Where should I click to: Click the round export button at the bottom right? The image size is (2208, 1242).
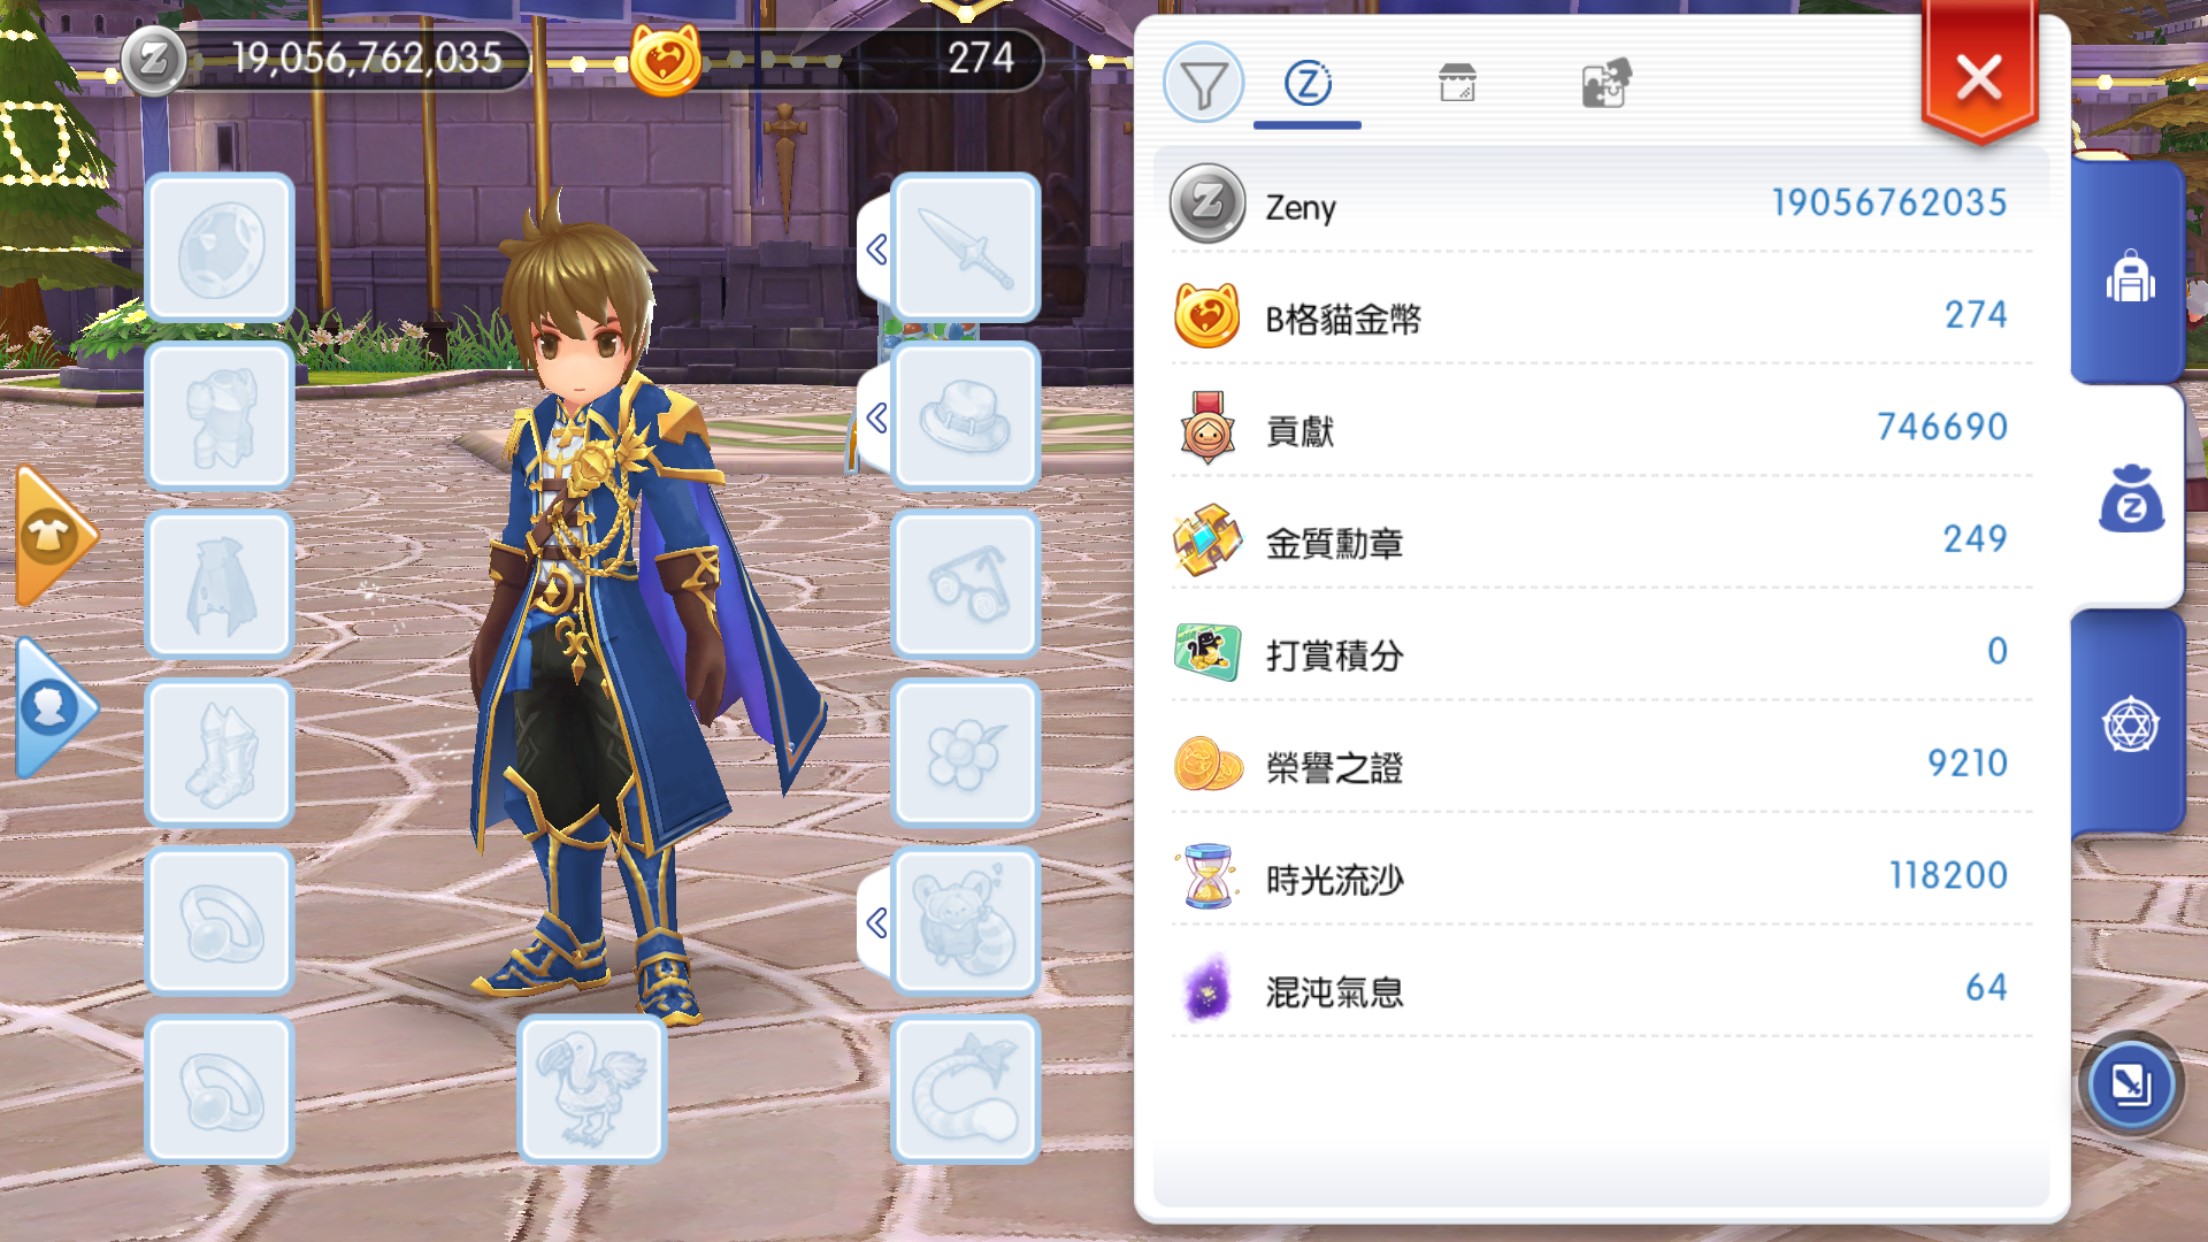click(2130, 1085)
